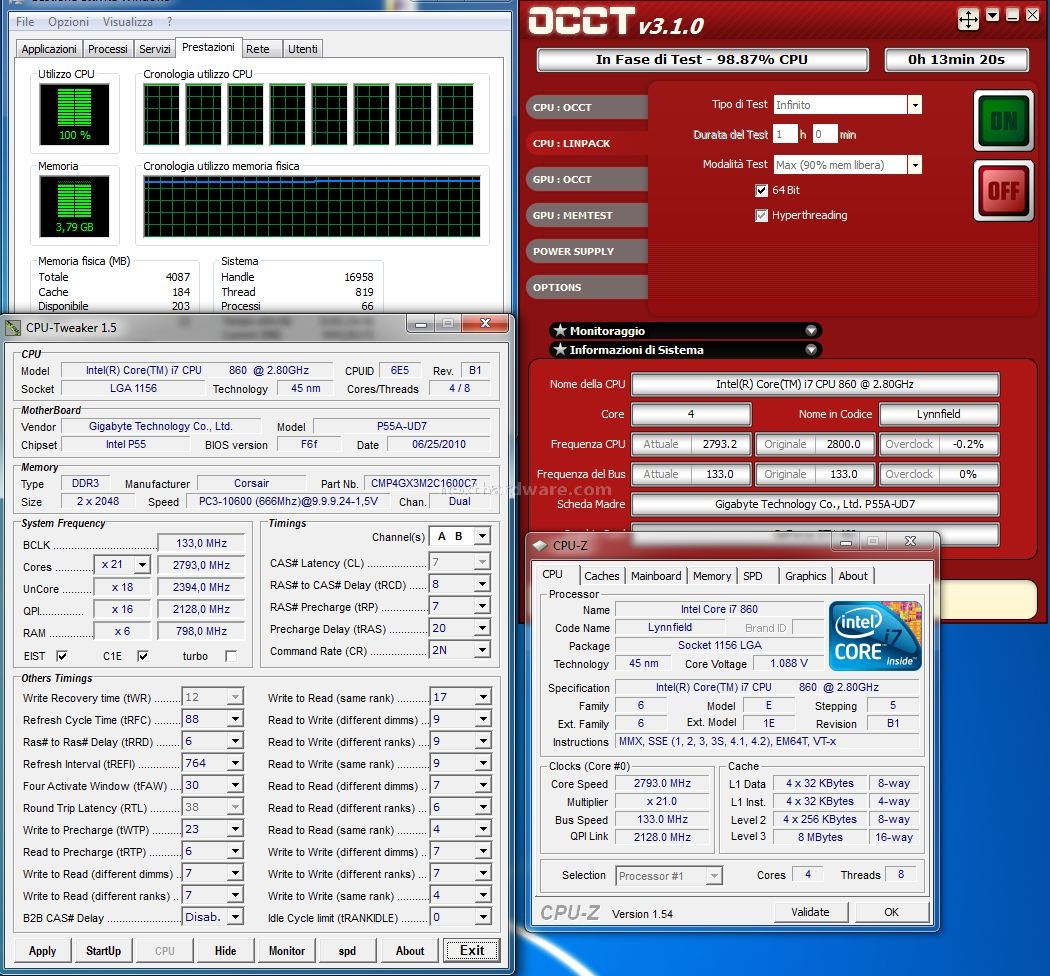Switch to the Graphics tab in CPU-Z

click(x=806, y=575)
